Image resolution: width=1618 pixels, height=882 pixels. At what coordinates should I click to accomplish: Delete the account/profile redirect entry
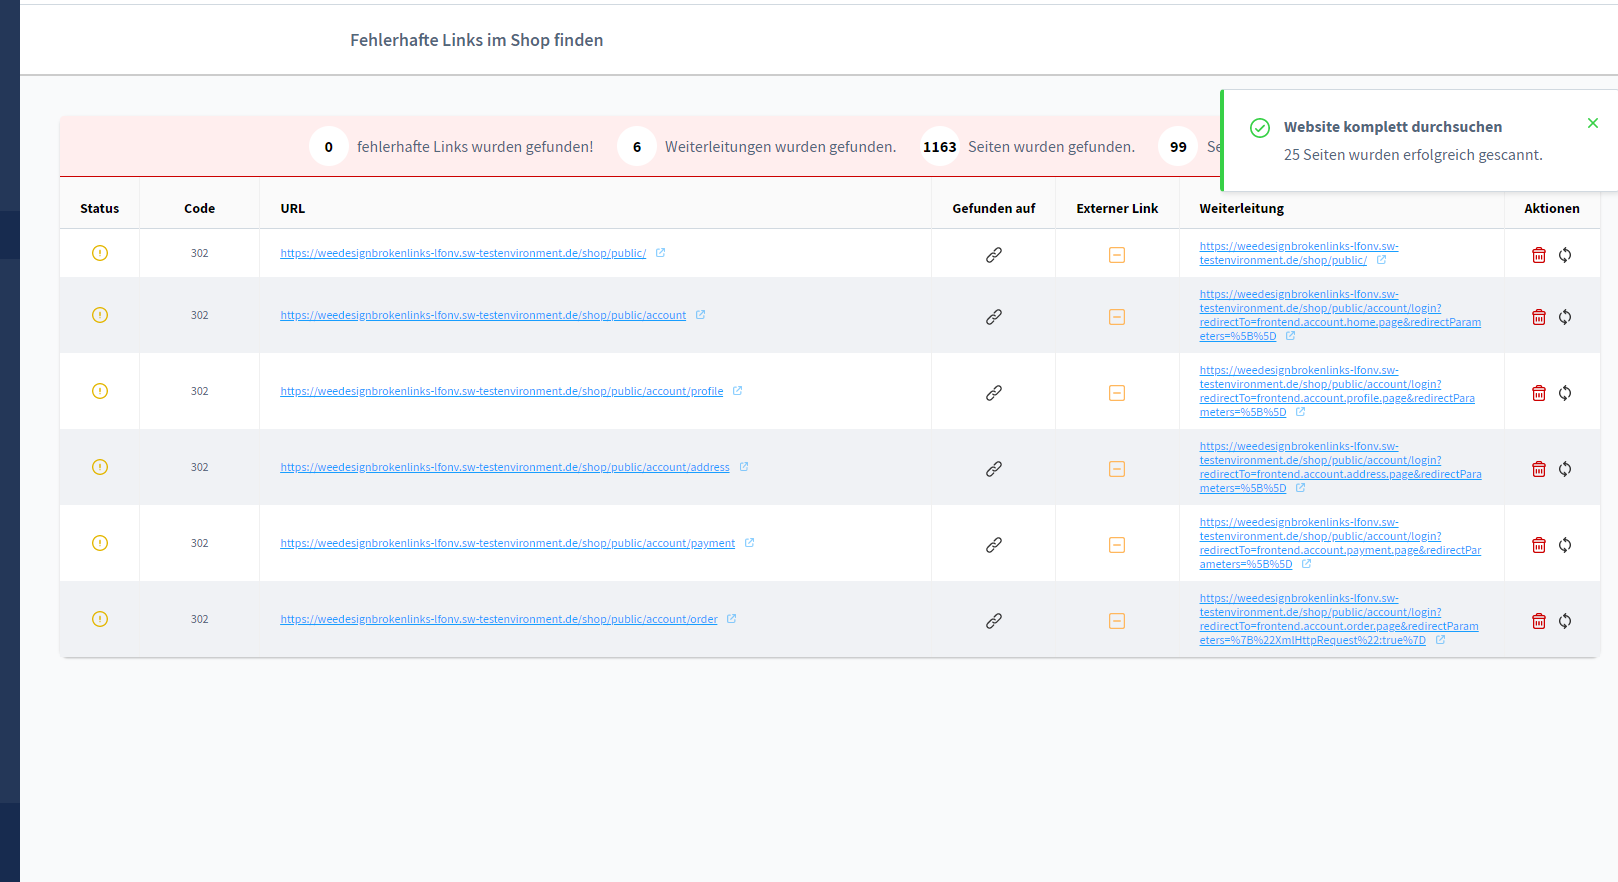coord(1539,393)
